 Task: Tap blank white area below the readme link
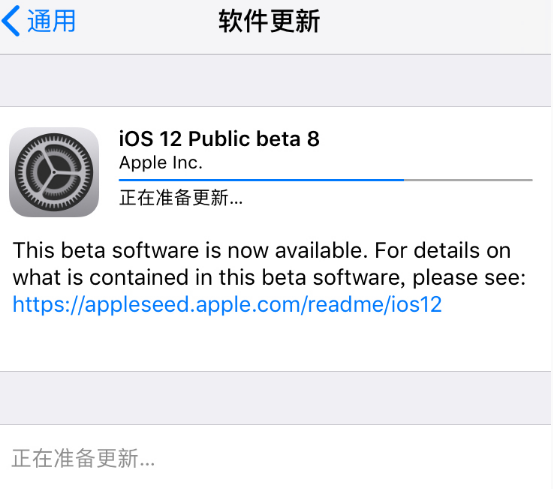(x=275, y=344)
